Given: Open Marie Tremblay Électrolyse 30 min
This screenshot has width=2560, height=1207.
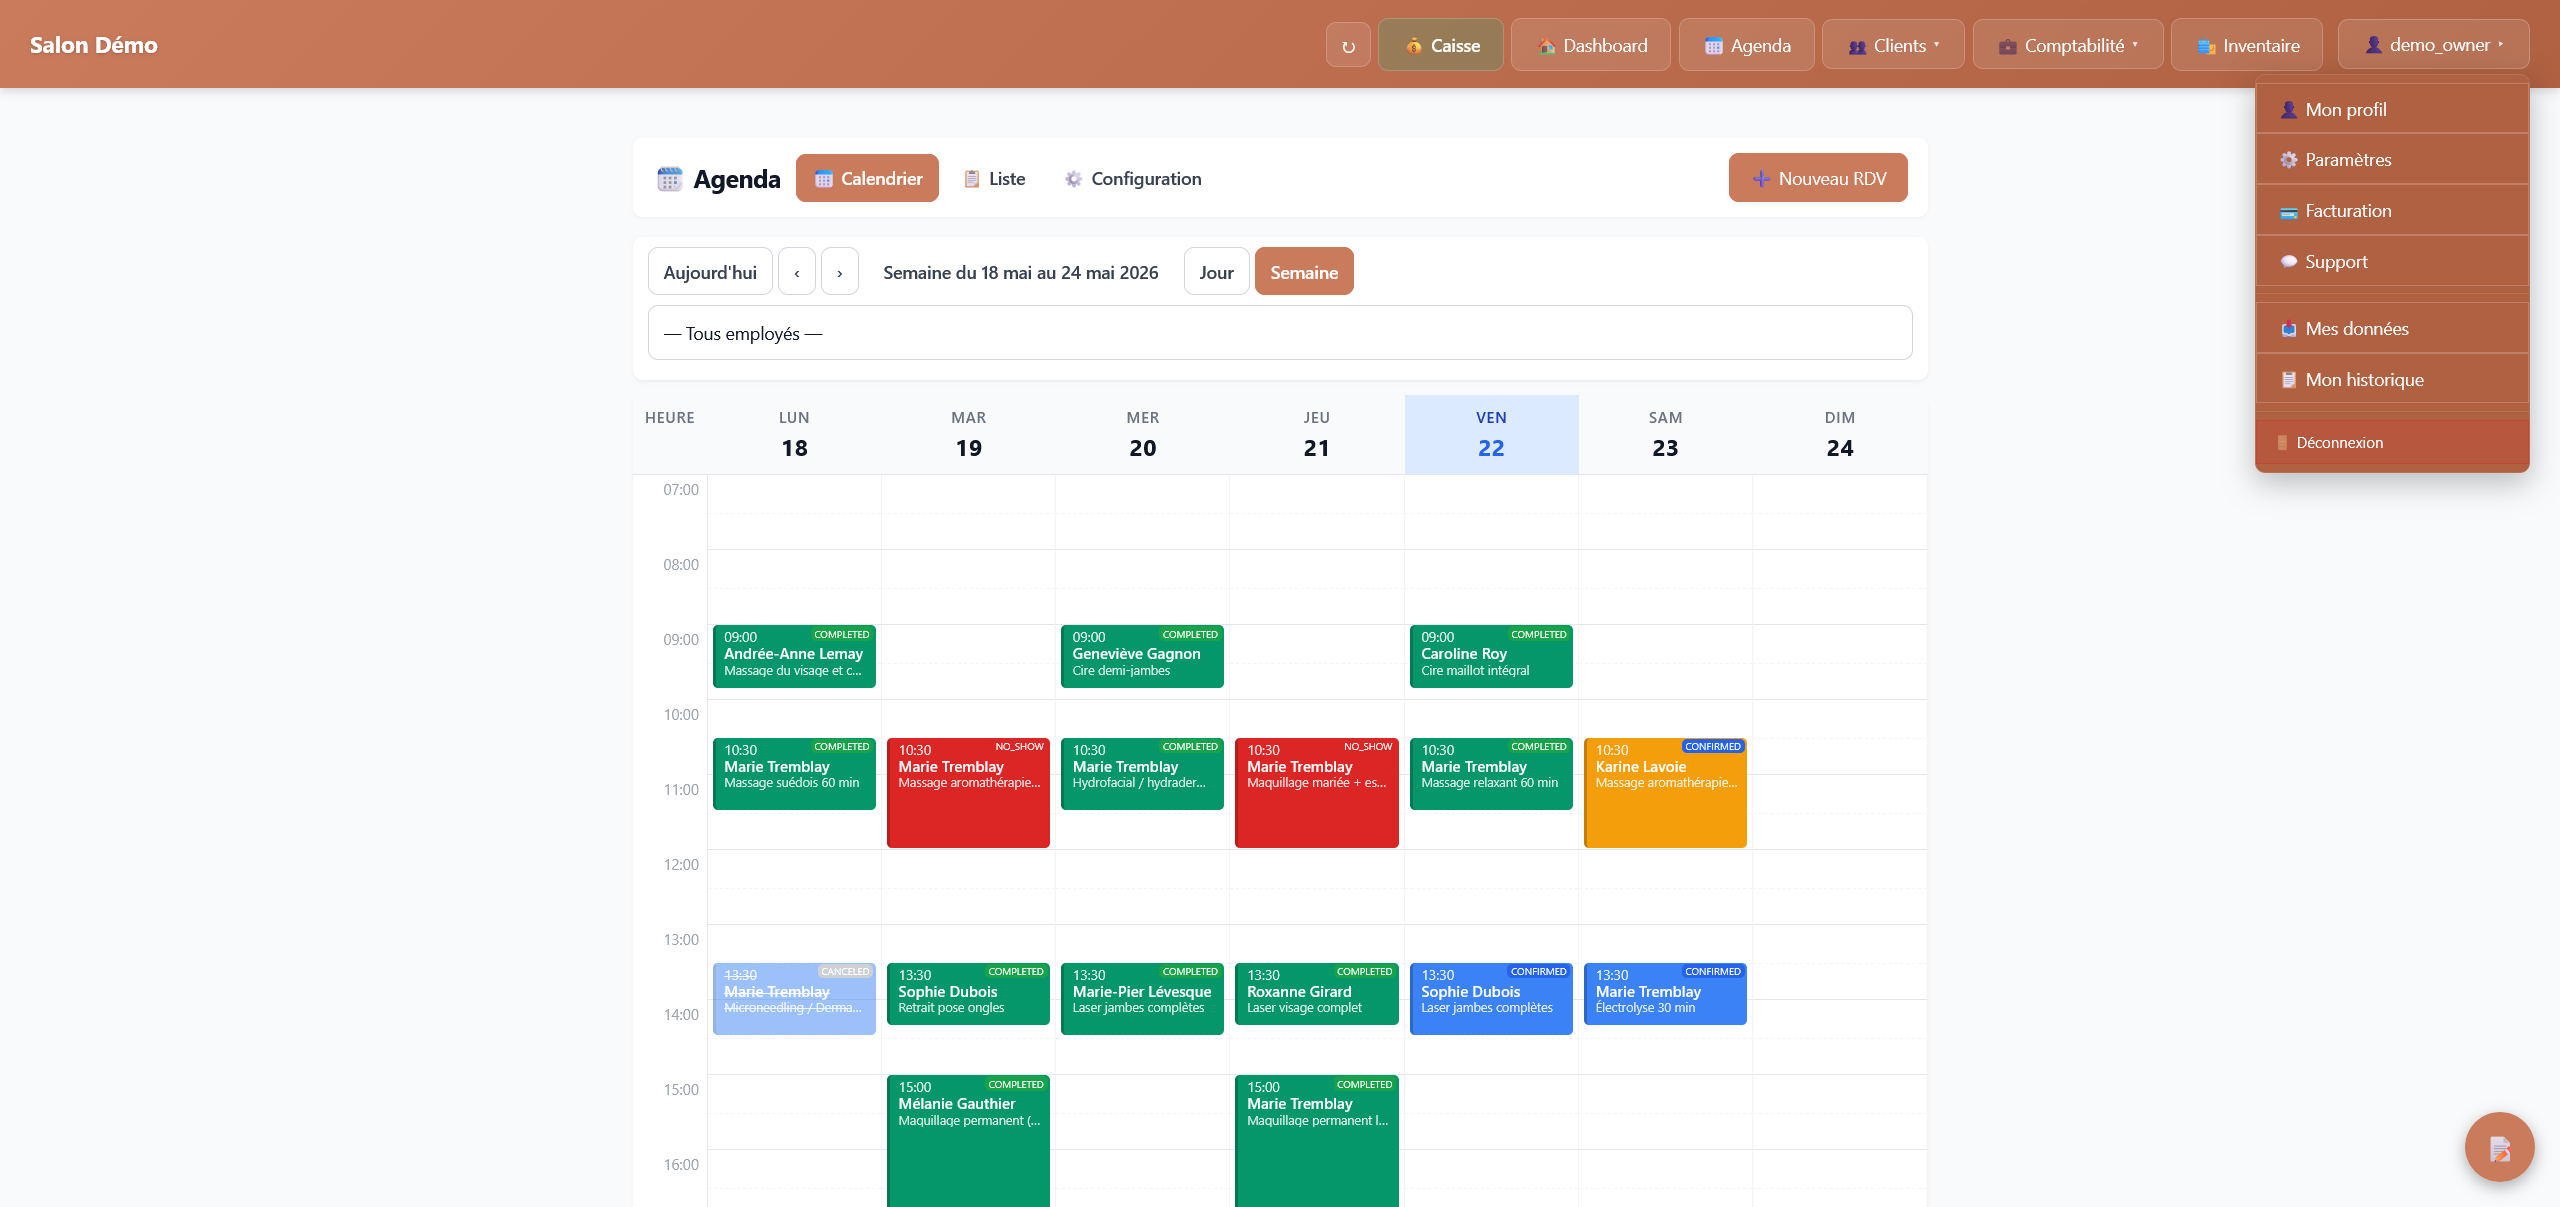Looking at the screenshot, I should 1665,993.
